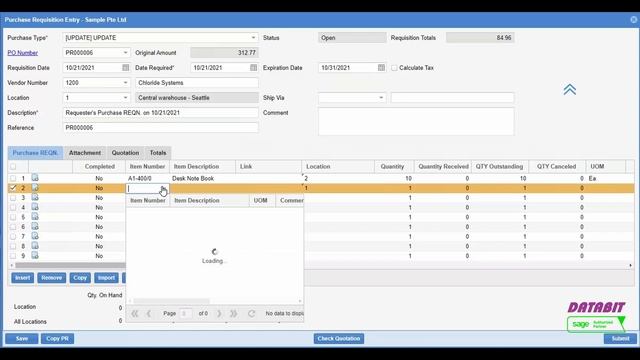The width and height of the screenshot is (640, 360).
Task: Click the Submit button
Action: 620,339
